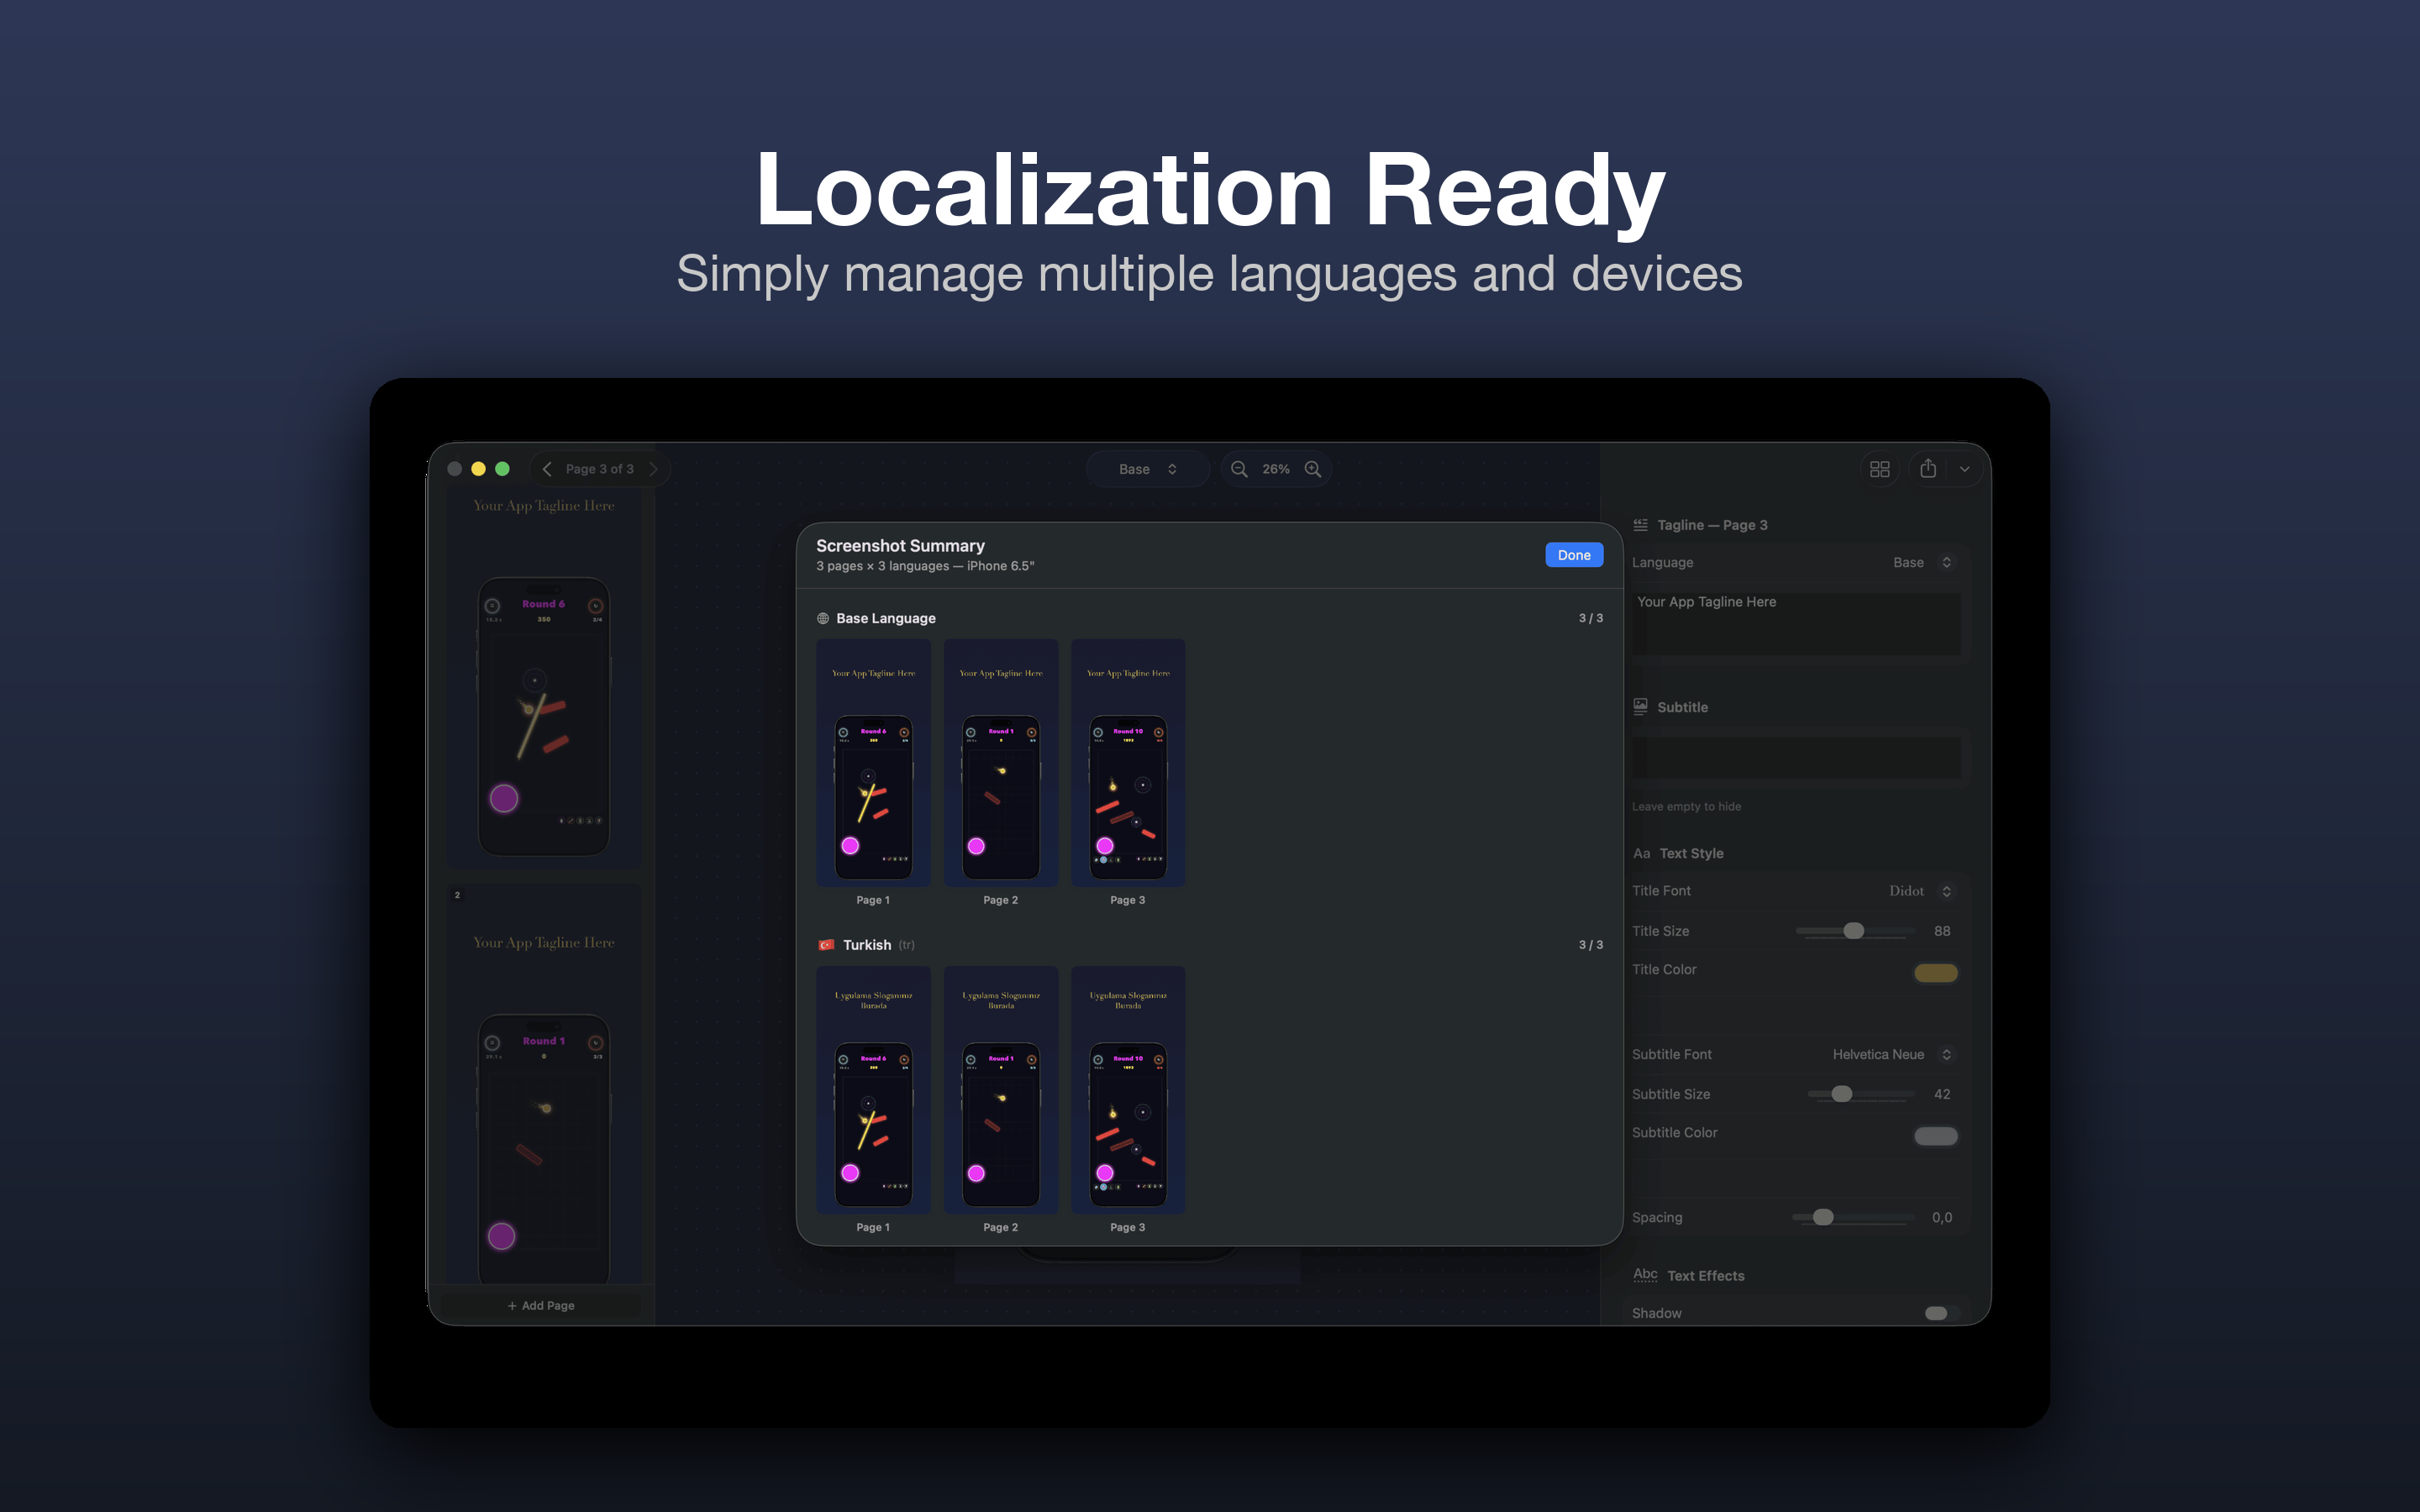
Task: Click the zoom-in magnifier control
Action: (1313, 468)
